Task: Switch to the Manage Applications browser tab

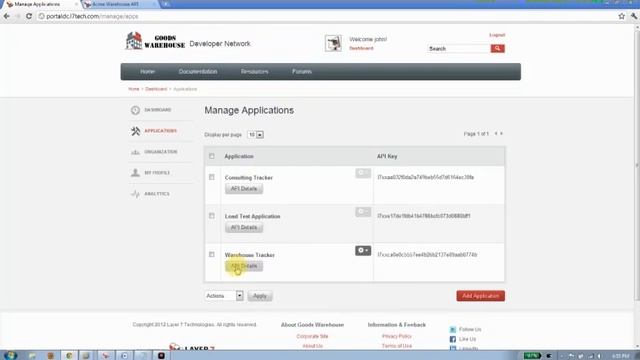Action: pos(41,4)
